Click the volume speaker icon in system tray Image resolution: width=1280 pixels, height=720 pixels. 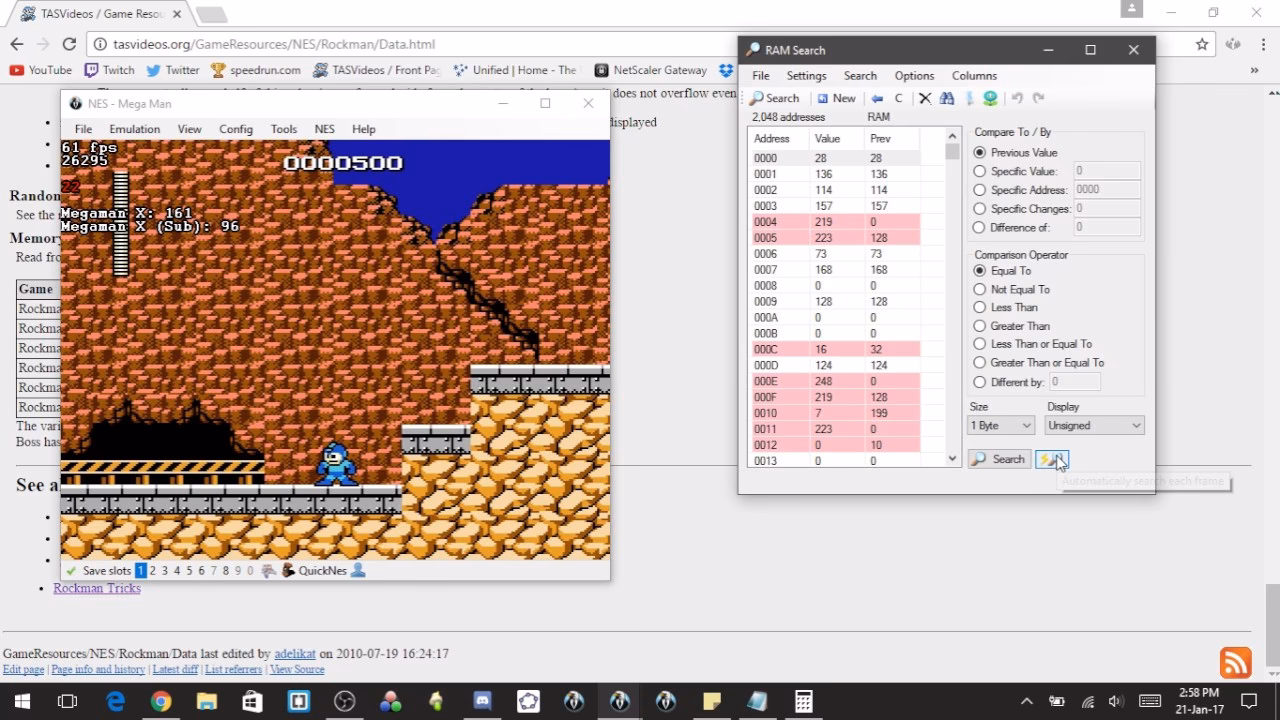coord(1116,702)
